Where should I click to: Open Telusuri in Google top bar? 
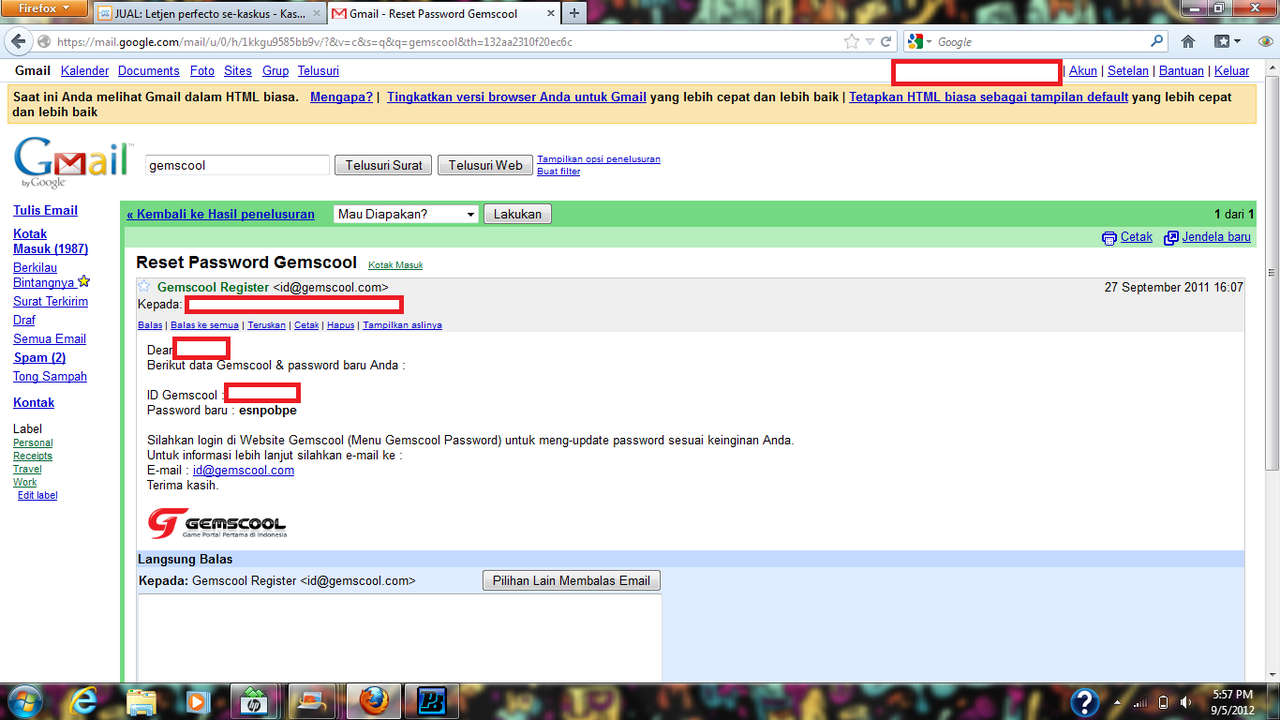pyautogui.click(x=318, y=71)
